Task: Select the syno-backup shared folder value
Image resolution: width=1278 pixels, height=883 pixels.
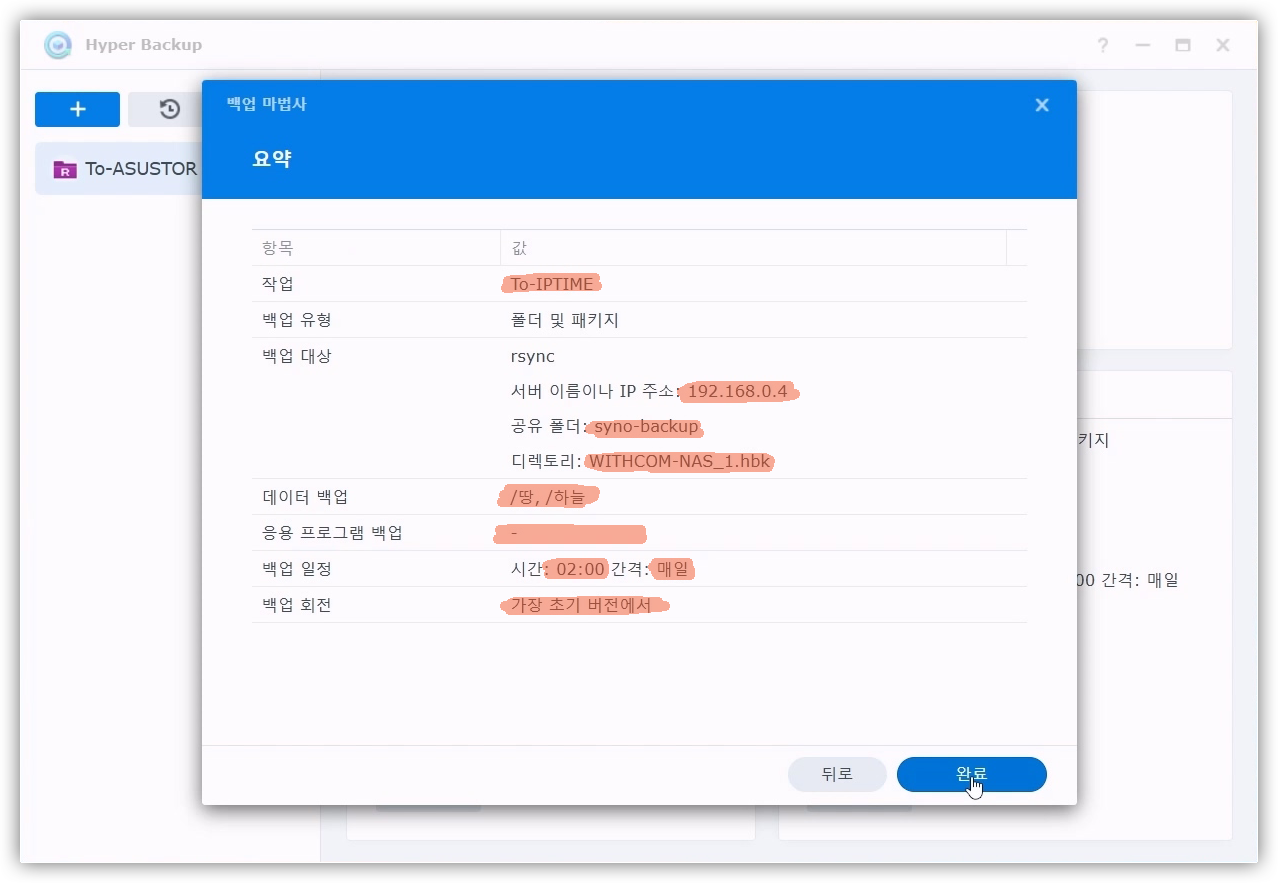Action: coord(646,427)
